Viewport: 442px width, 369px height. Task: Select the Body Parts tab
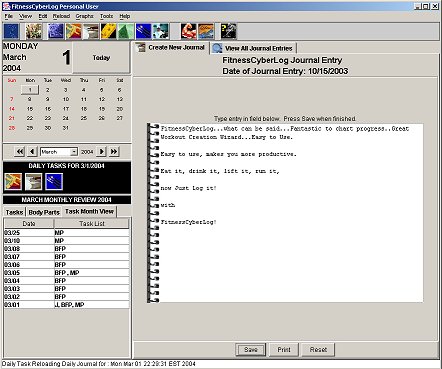coord(44,212)
